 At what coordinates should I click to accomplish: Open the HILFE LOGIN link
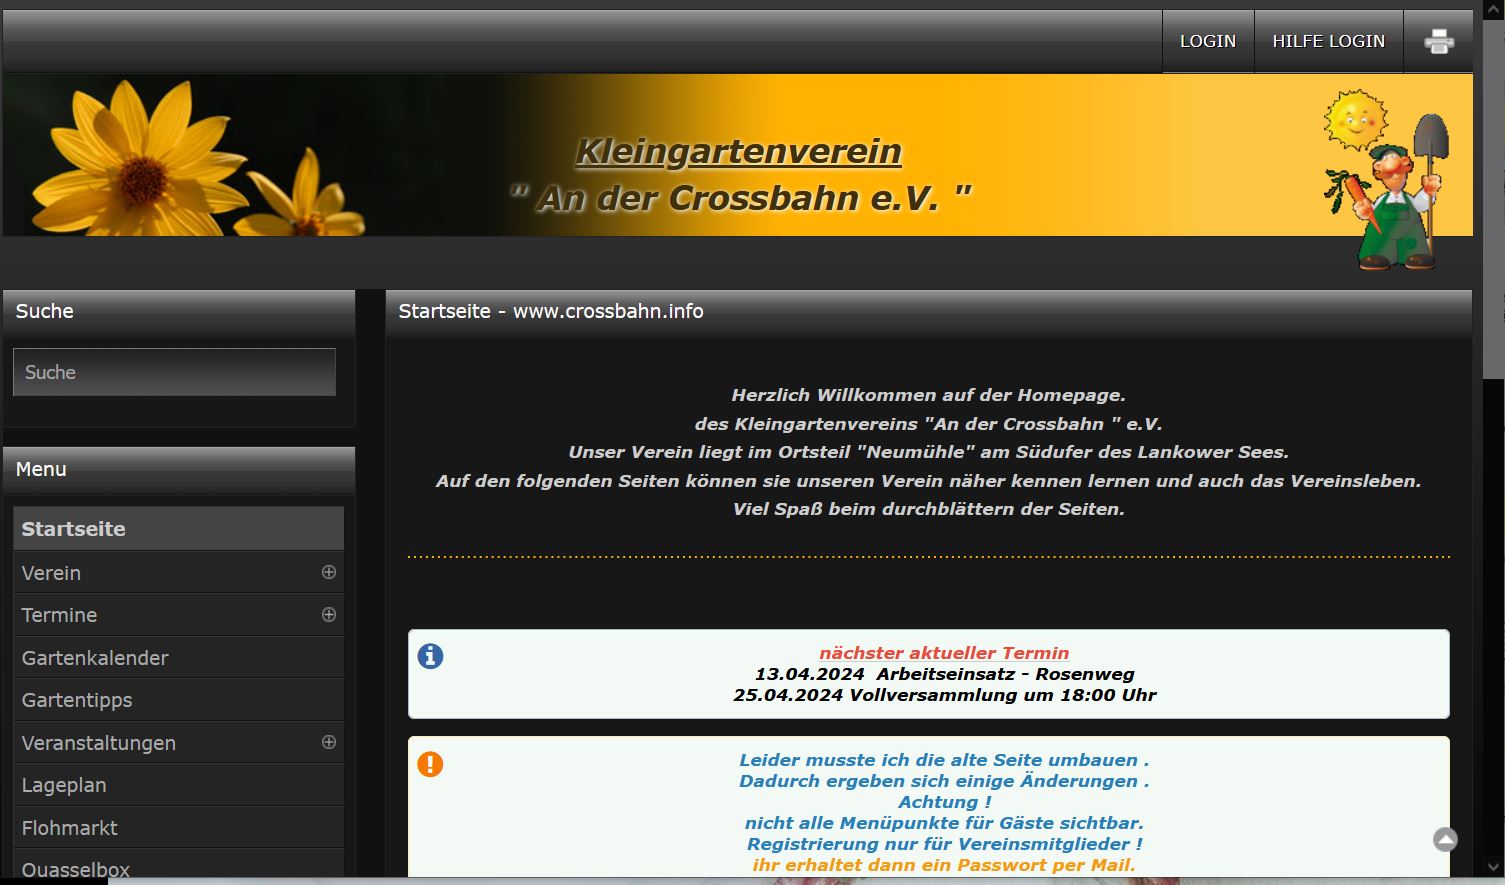point(1328,42)
